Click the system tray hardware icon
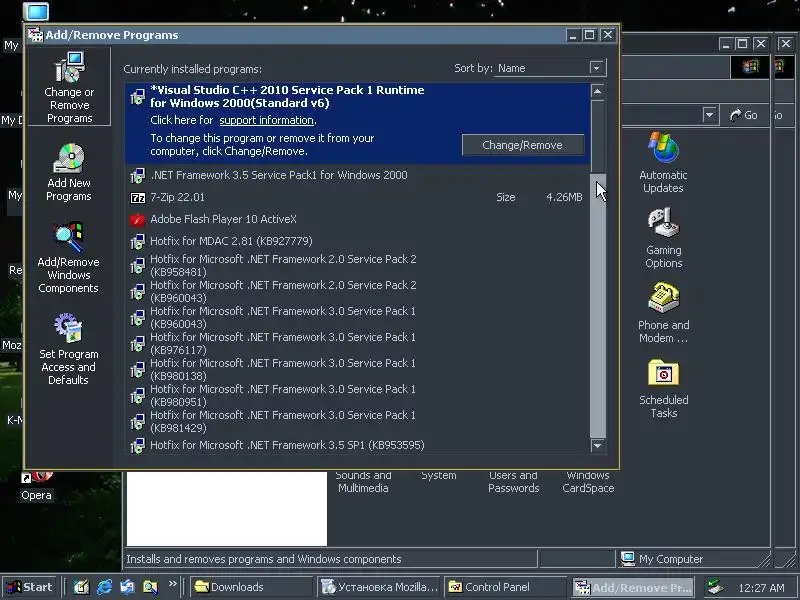800x600 pixels. tap(715, 587)
